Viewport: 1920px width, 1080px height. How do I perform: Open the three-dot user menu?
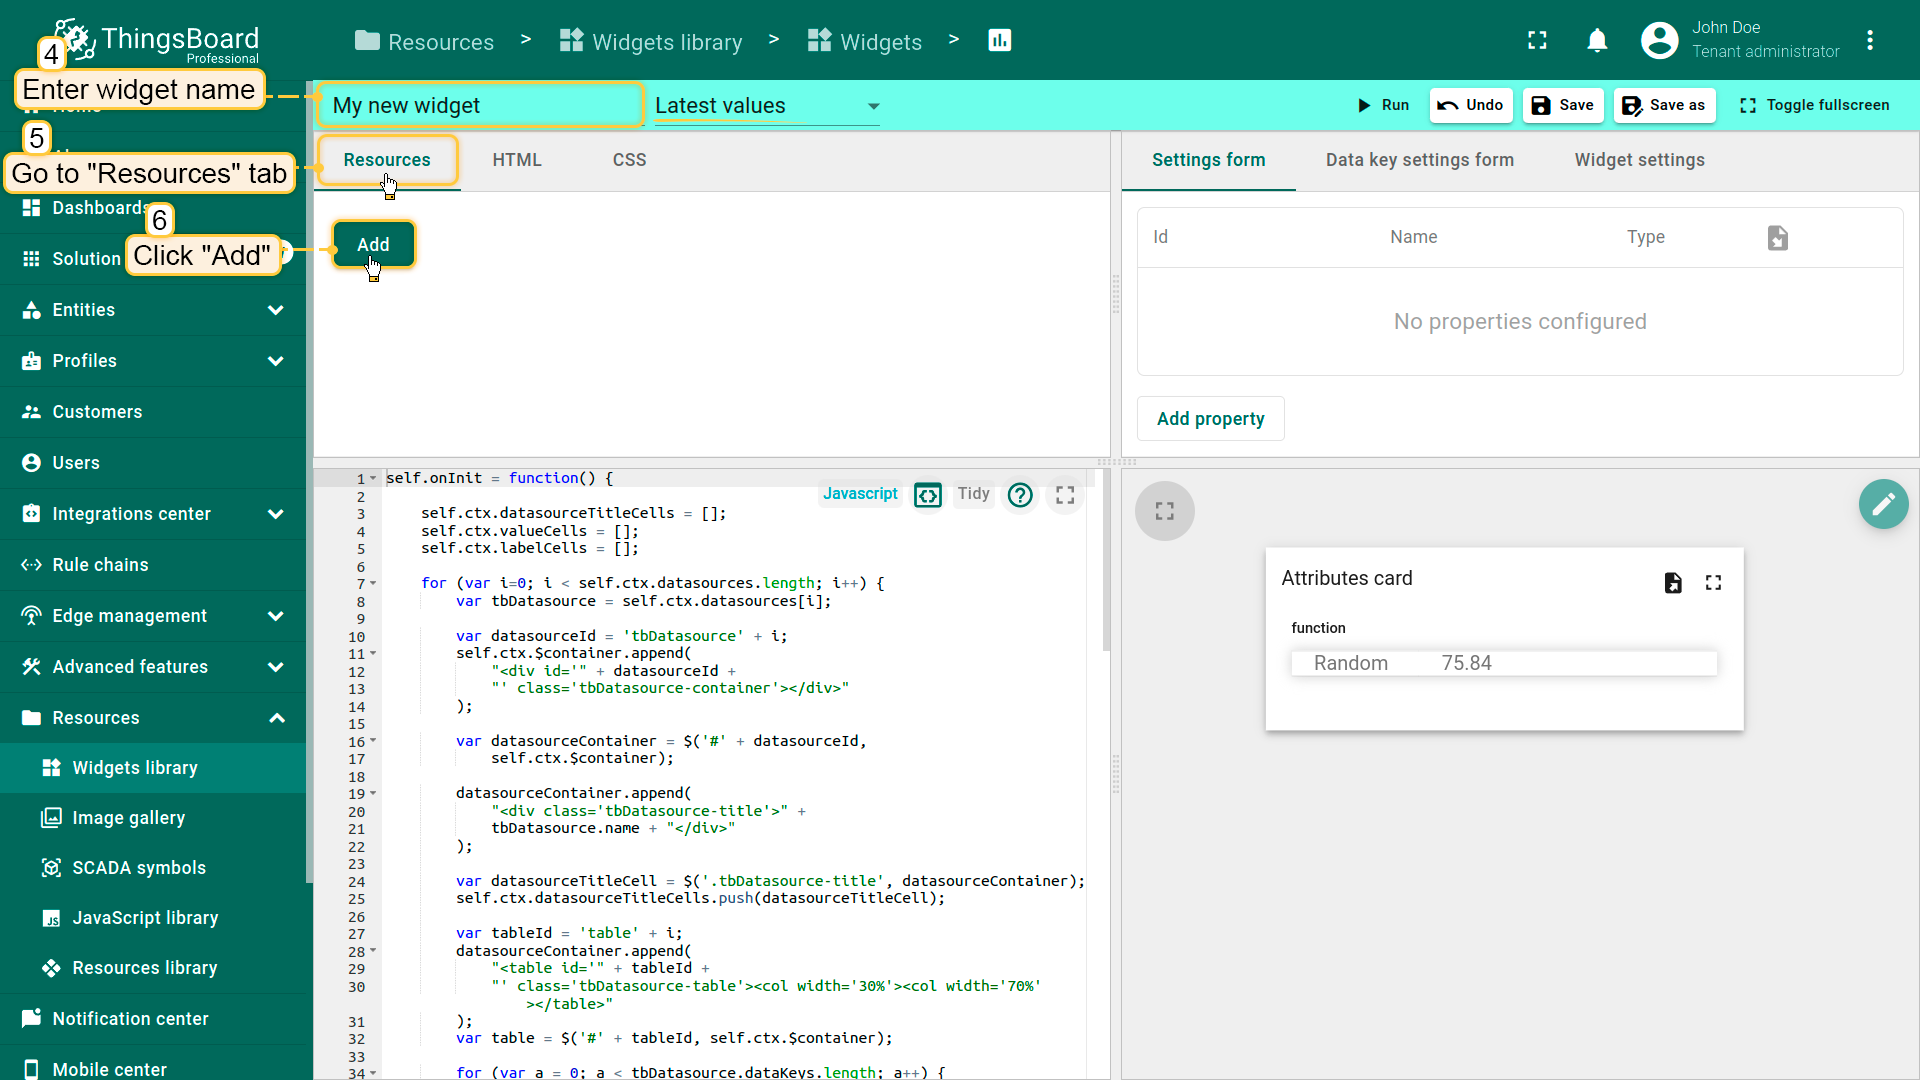[x=1869, y=41]
